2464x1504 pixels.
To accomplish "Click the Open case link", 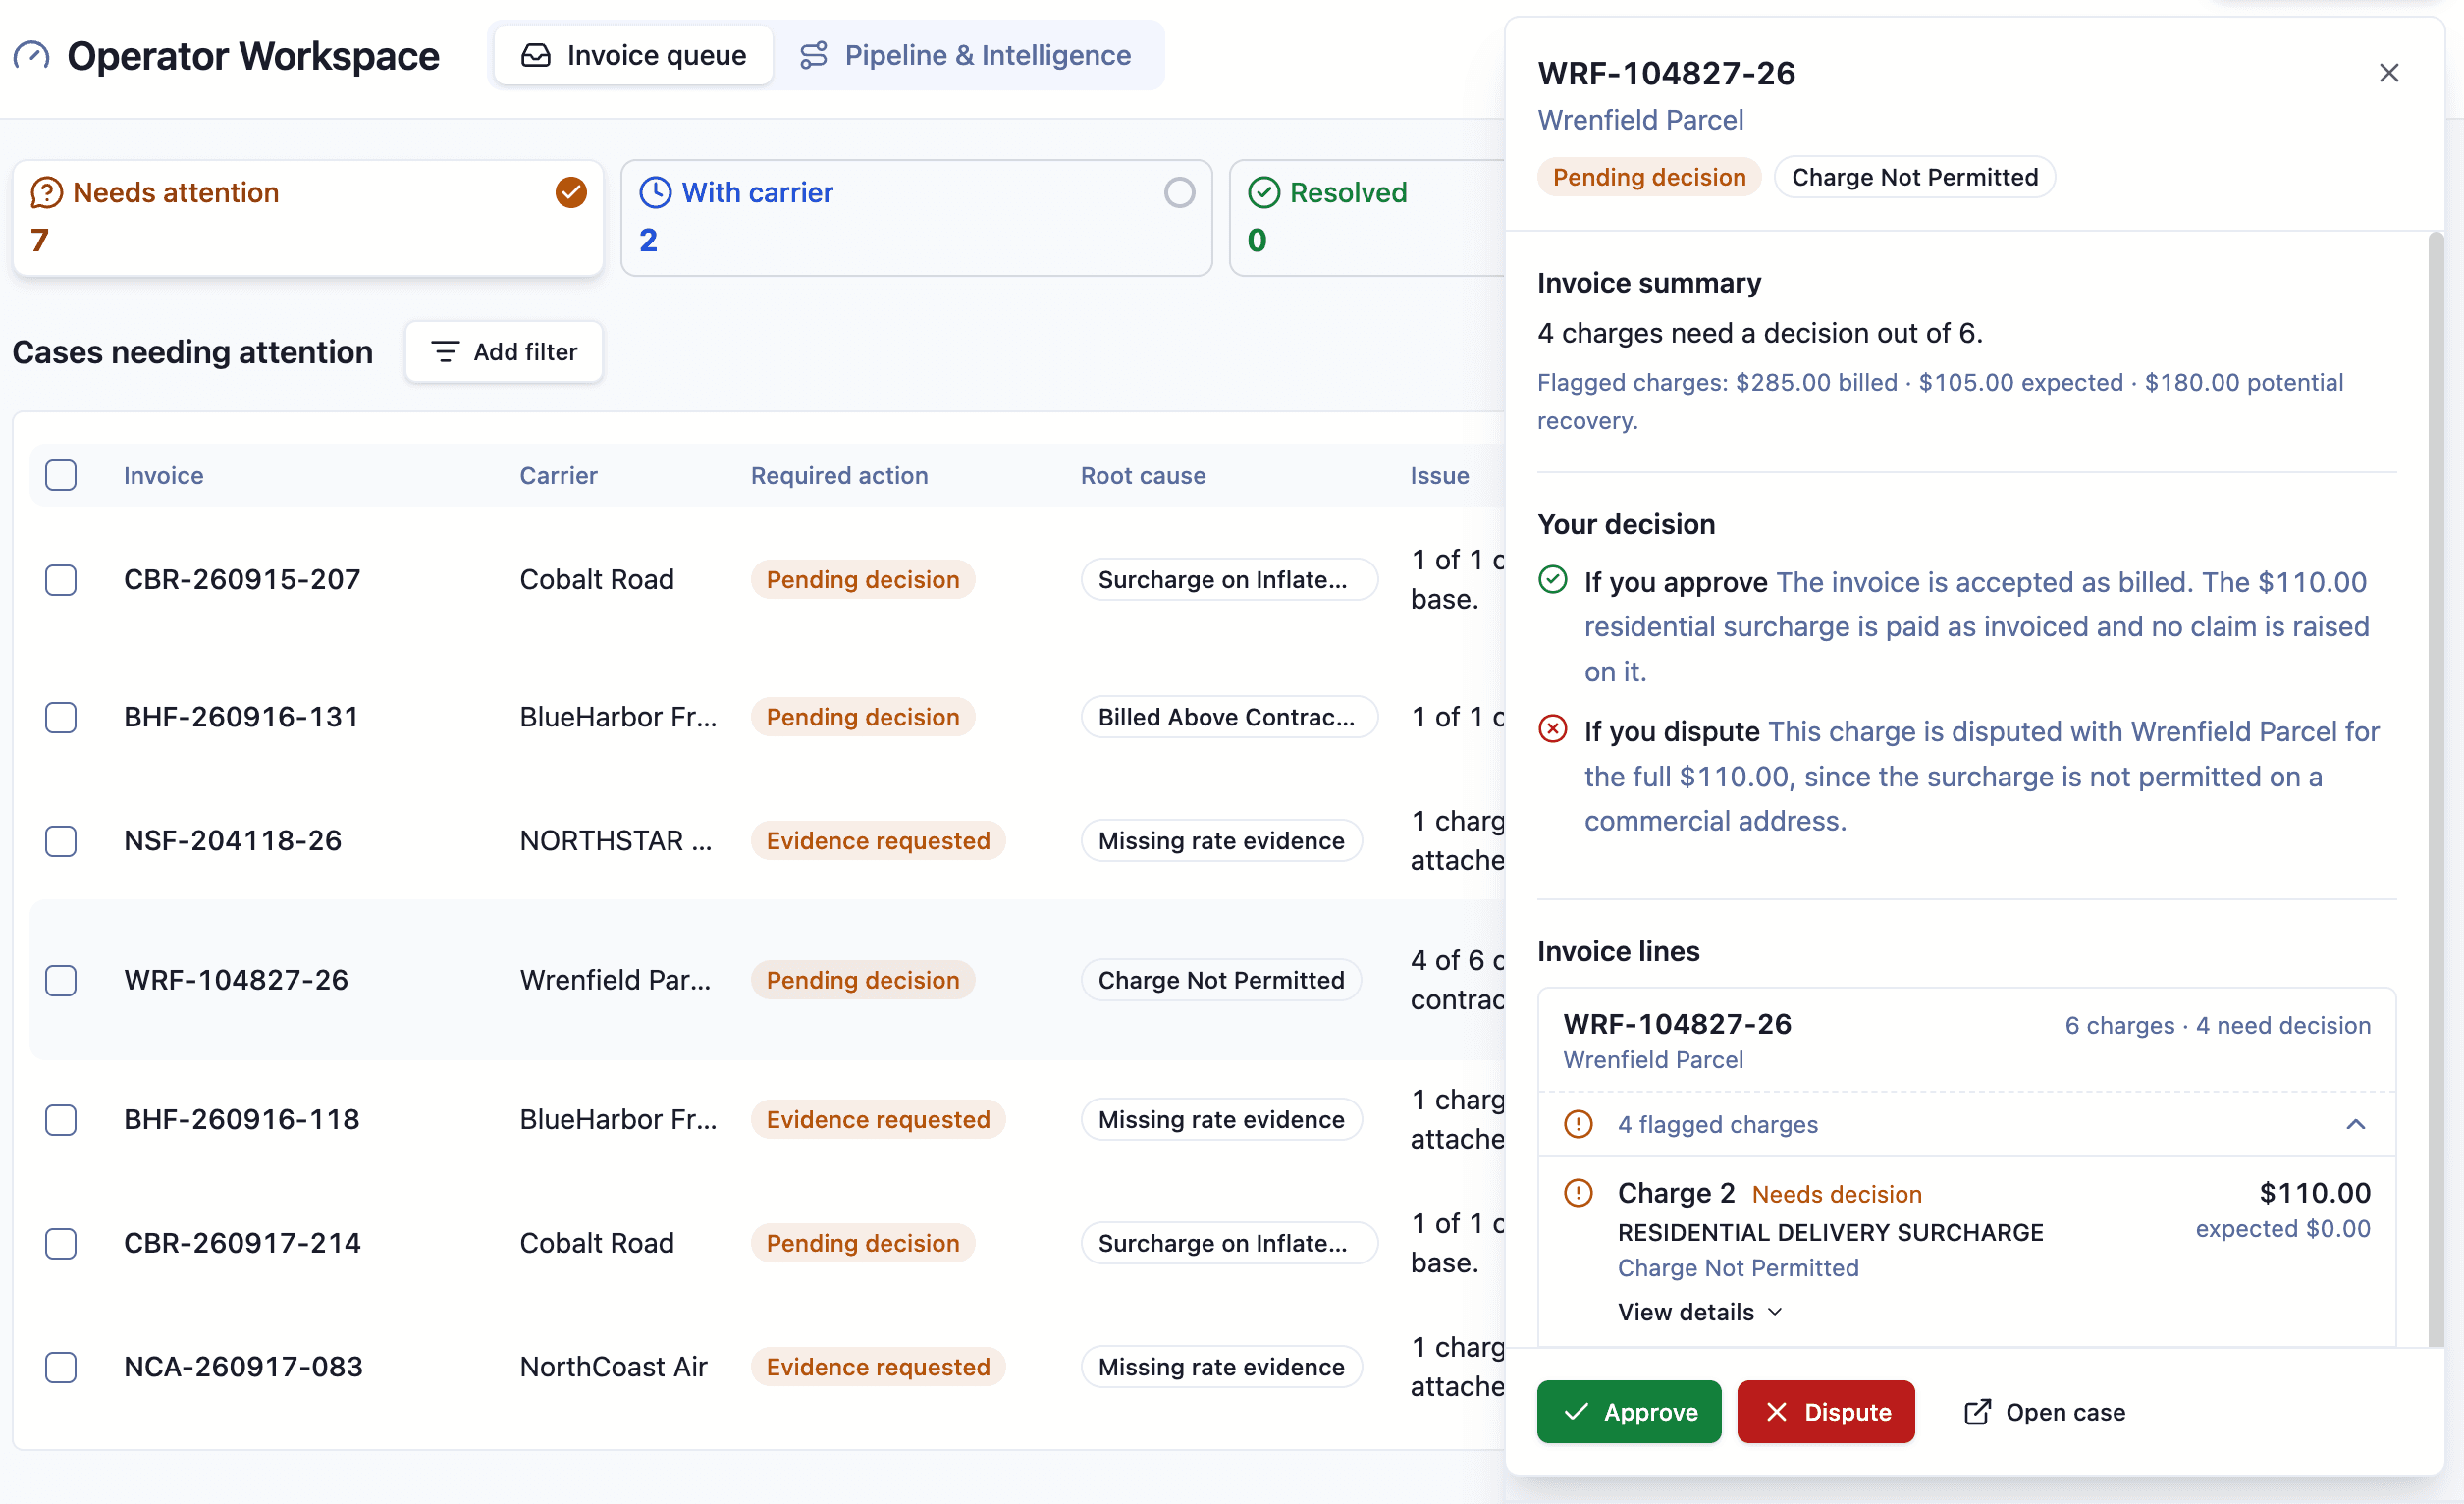I will pos(2044,1412).
